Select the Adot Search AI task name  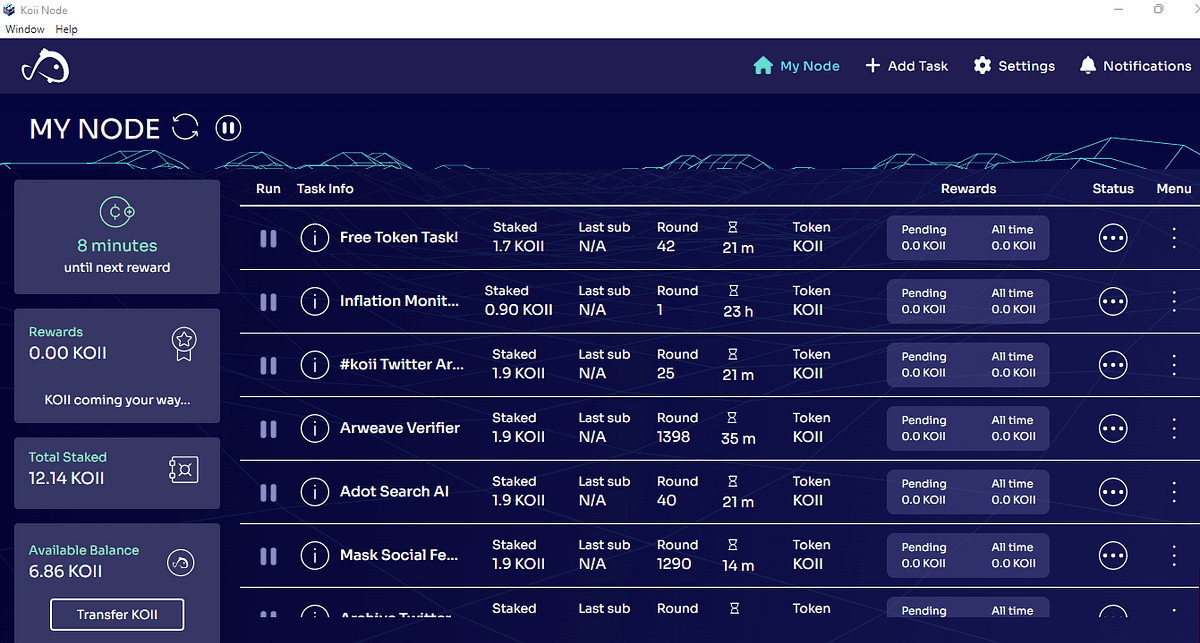tap(394, 492)
